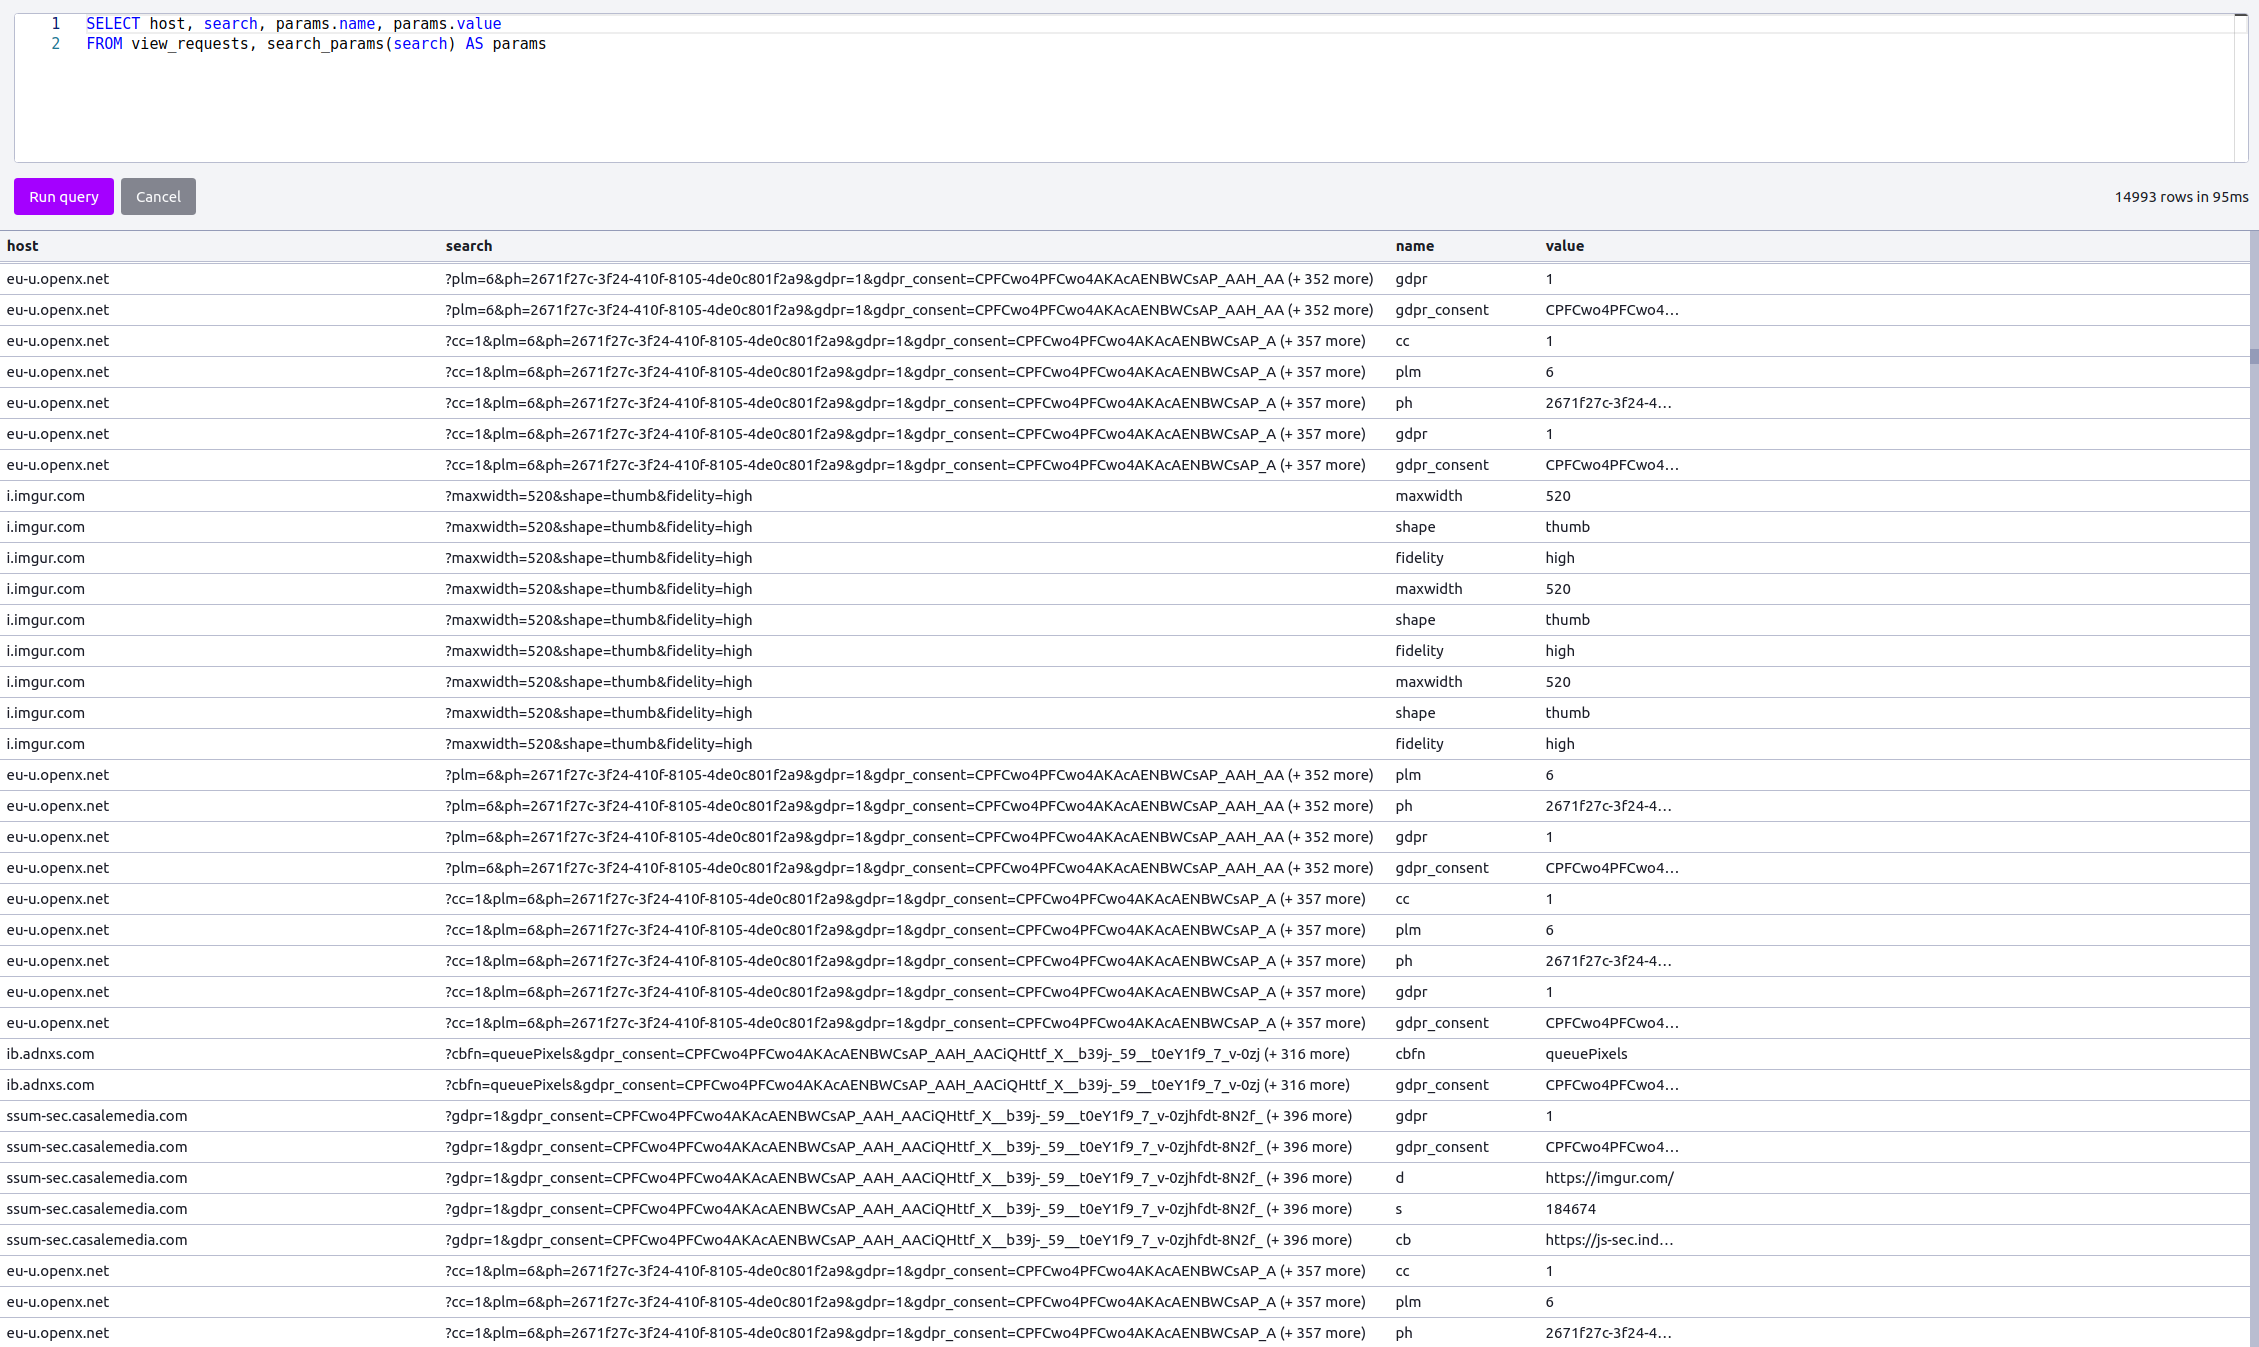Click the ib.adnxs.com host cell

pyautogui.click(x=50, y=1053)
